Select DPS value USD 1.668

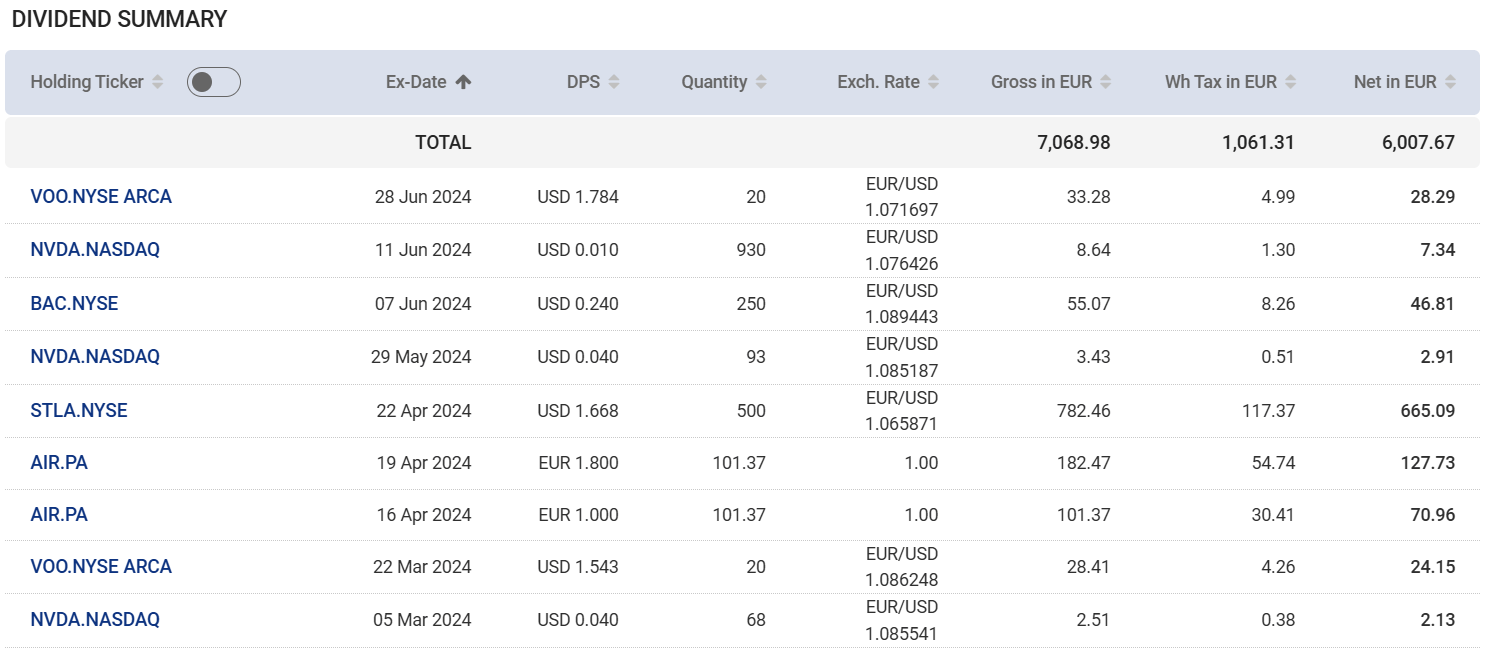(x=578, y=411)
